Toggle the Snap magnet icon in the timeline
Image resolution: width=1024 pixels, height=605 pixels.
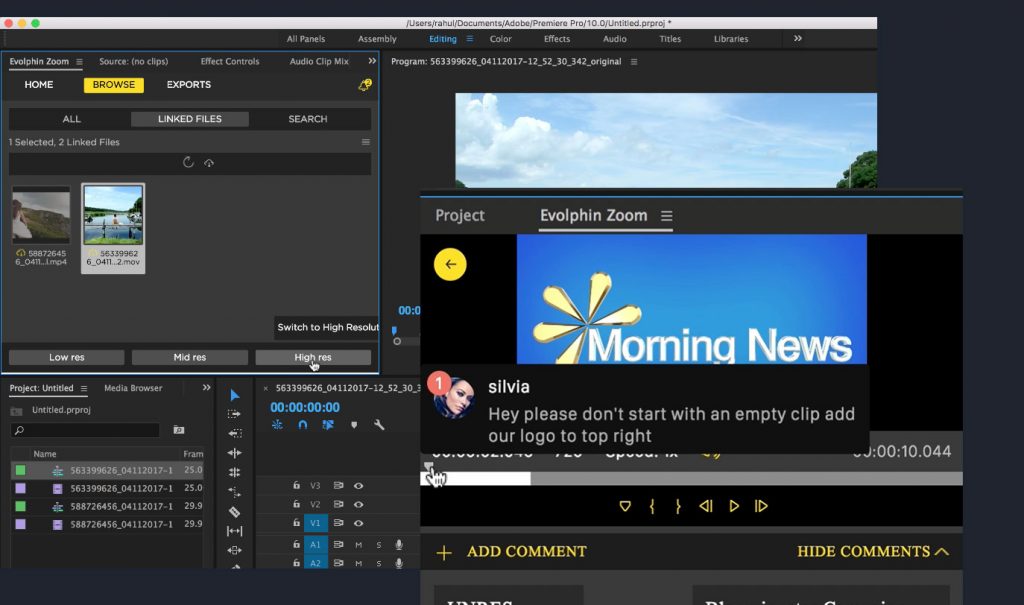click(302, 425)
